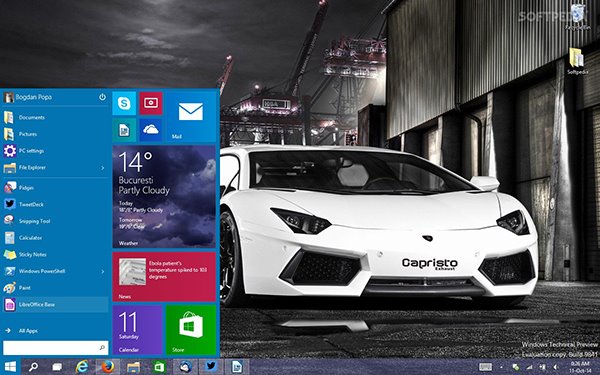Click the Start menu search box
The width and height of the screenshot is (600, 375).
[x=55, y=348]
